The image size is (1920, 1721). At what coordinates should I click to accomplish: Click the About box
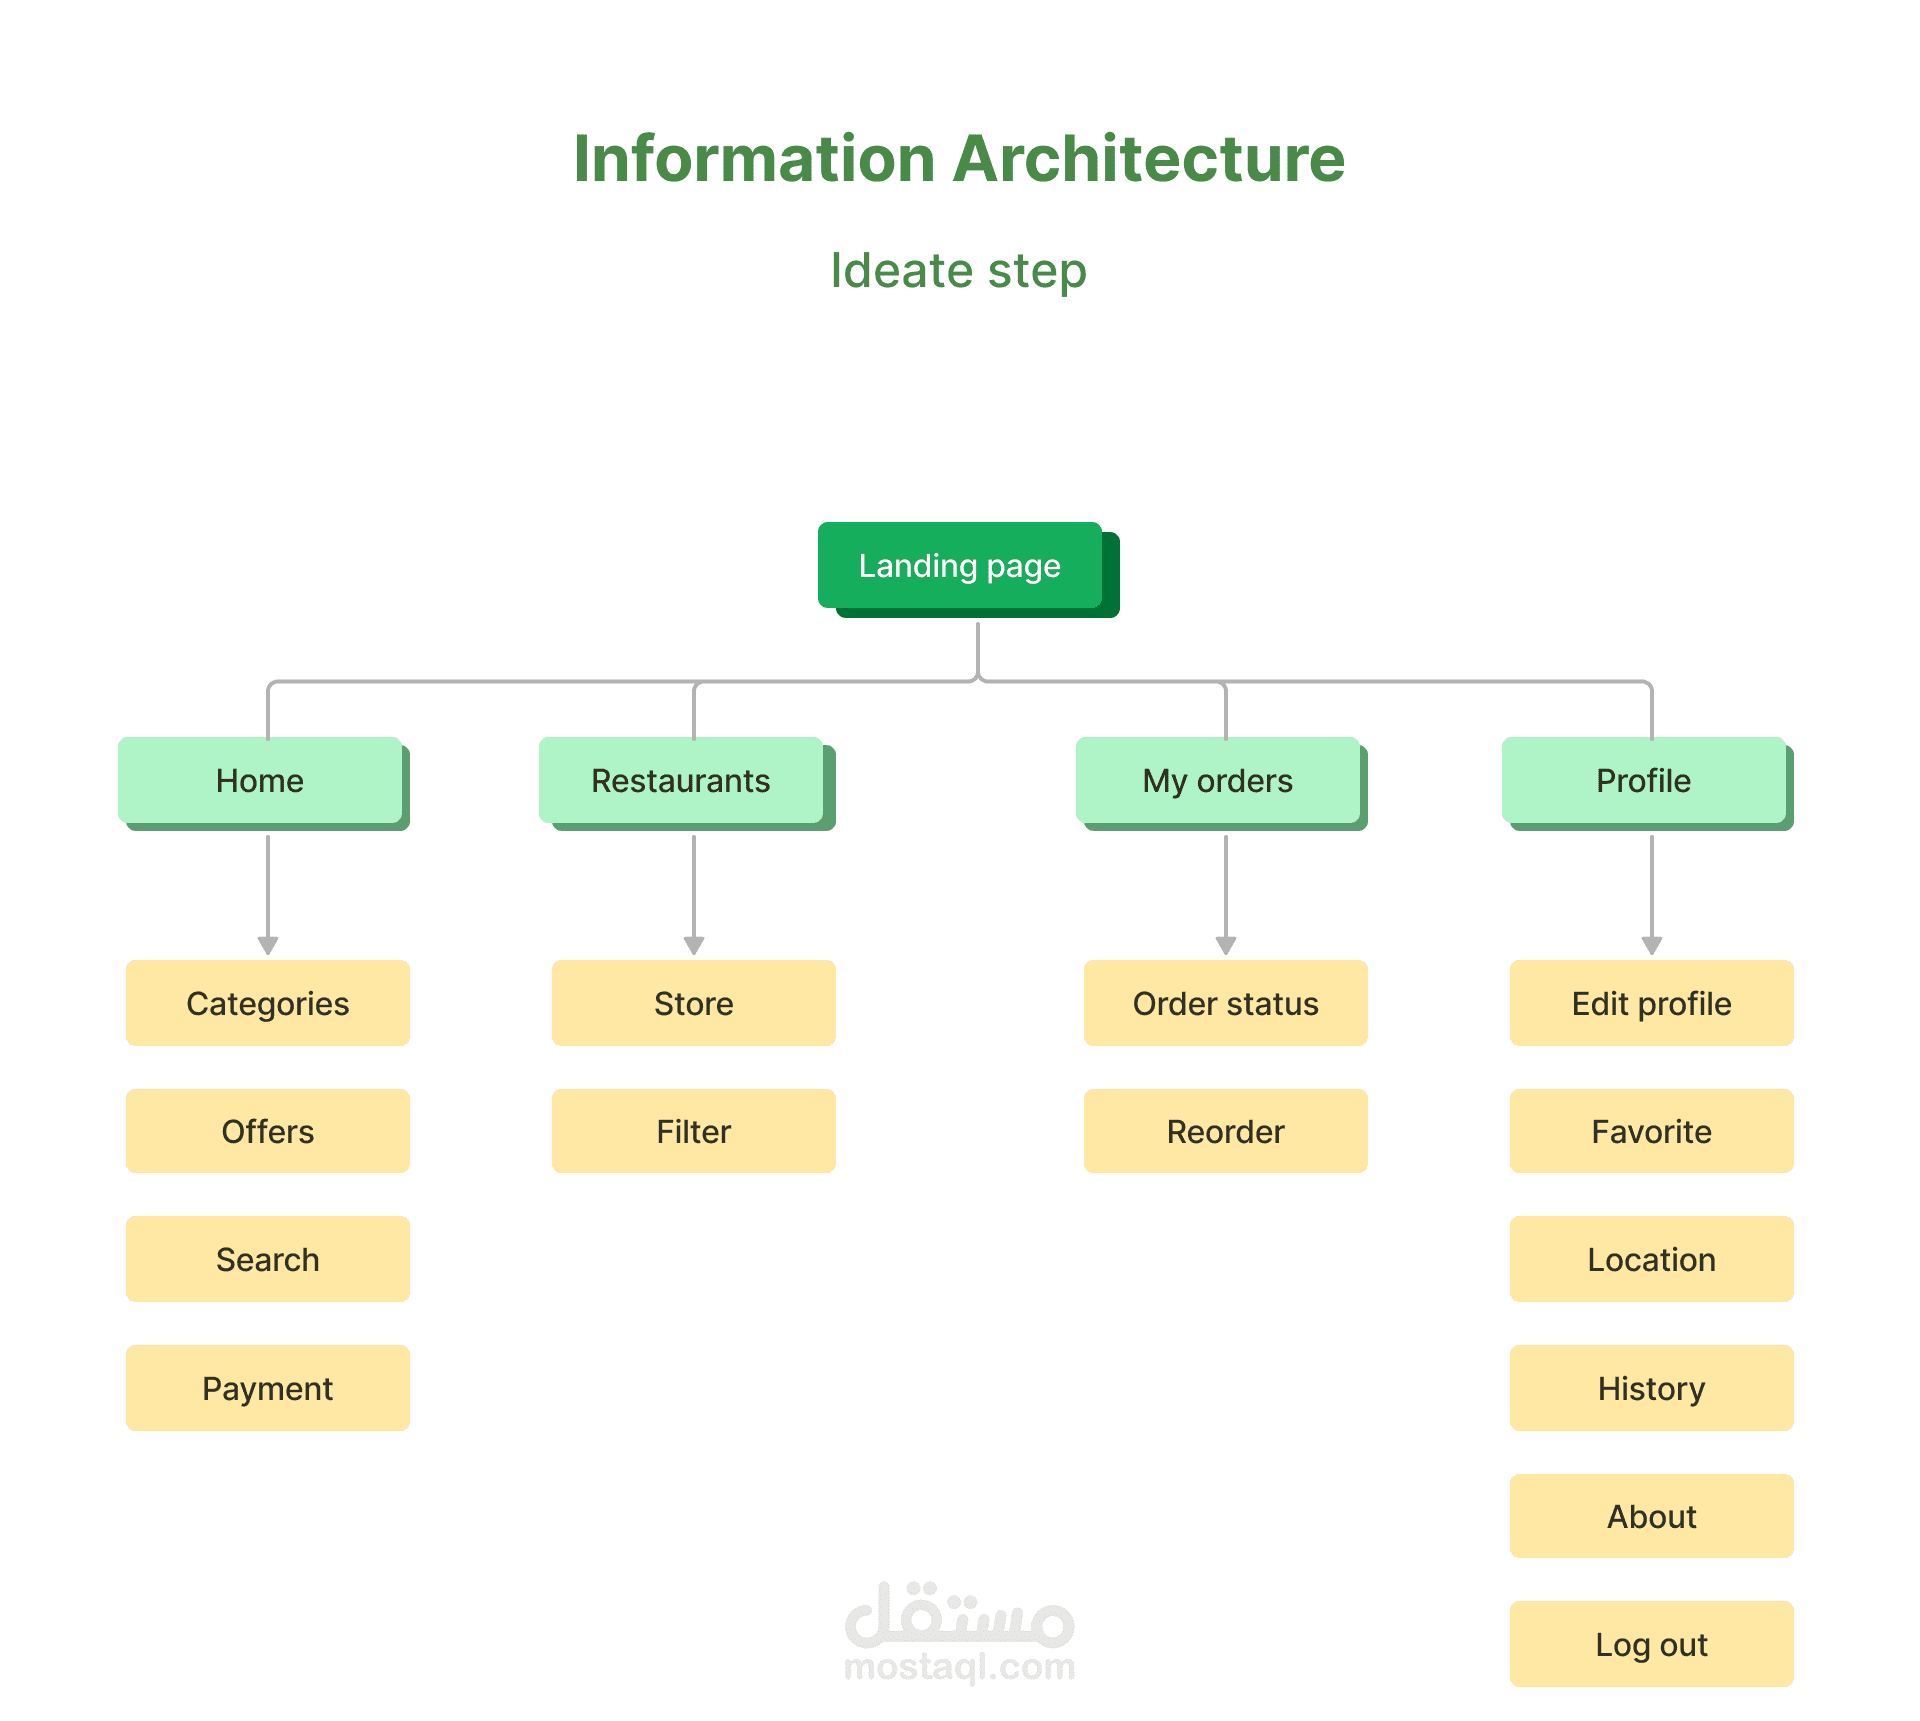pyautogui.click(x=1652, y=1516)
